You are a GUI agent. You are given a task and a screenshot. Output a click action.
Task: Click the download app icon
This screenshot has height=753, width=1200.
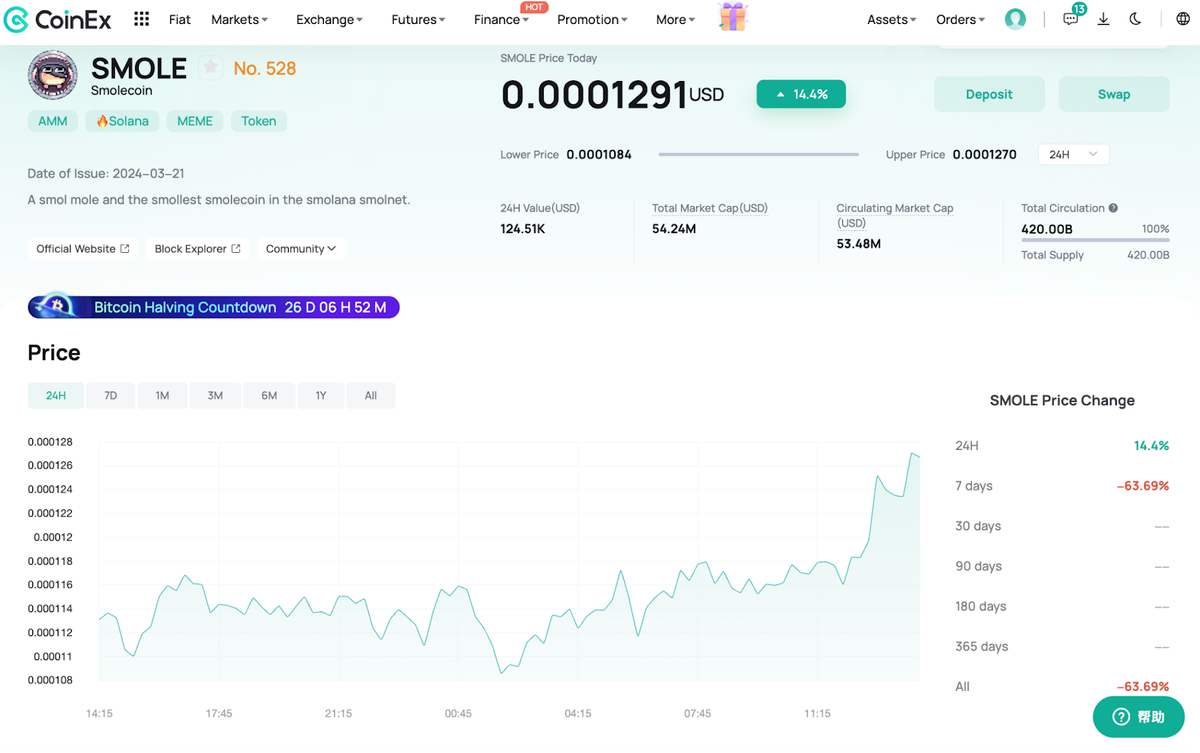tap(1103, 19)
